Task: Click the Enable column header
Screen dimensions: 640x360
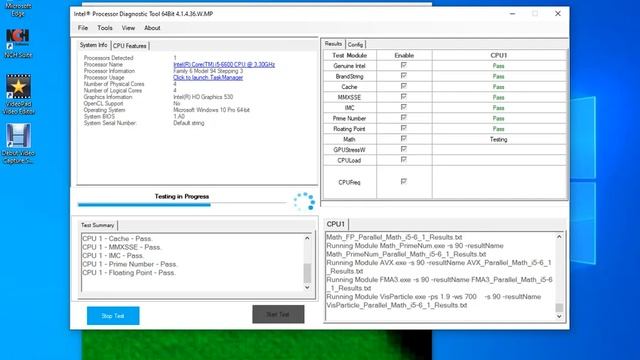Action: [x=404, y=55]
